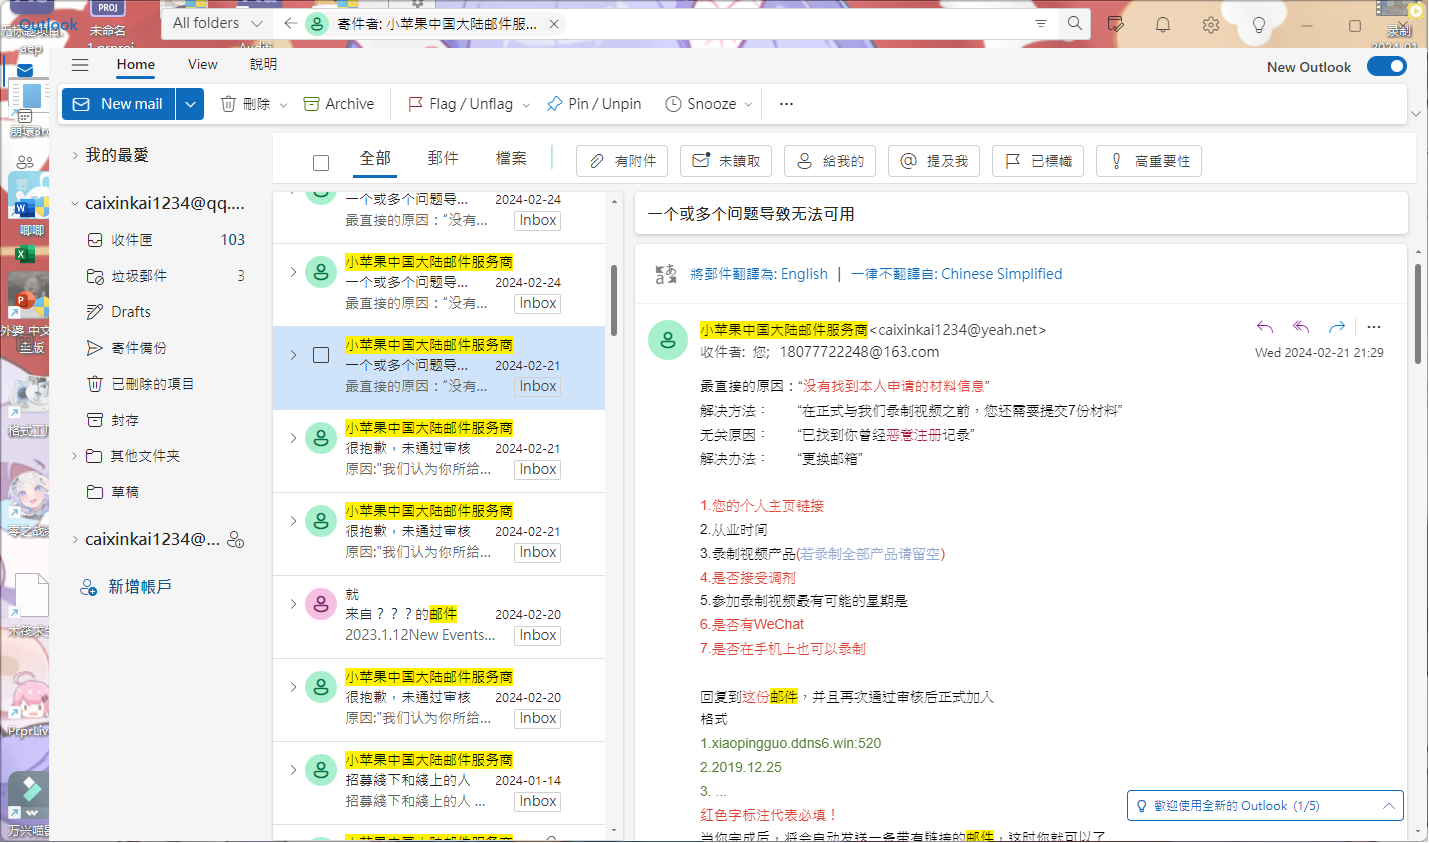Open the hamburger navigation menu
This screenshot has width=1429, height=843.
tap(80, 65)
